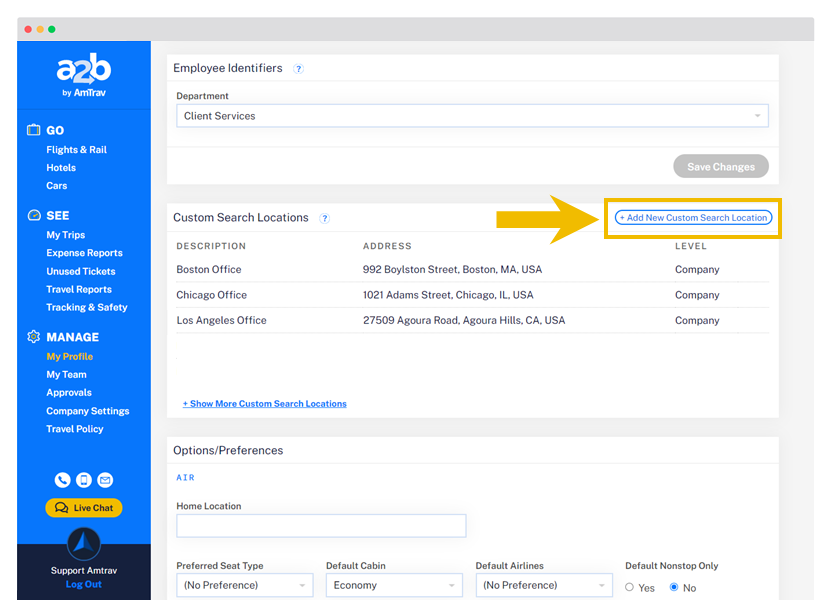
Task: Select No for Default Nonstop Only
Action: click(674, 587)
